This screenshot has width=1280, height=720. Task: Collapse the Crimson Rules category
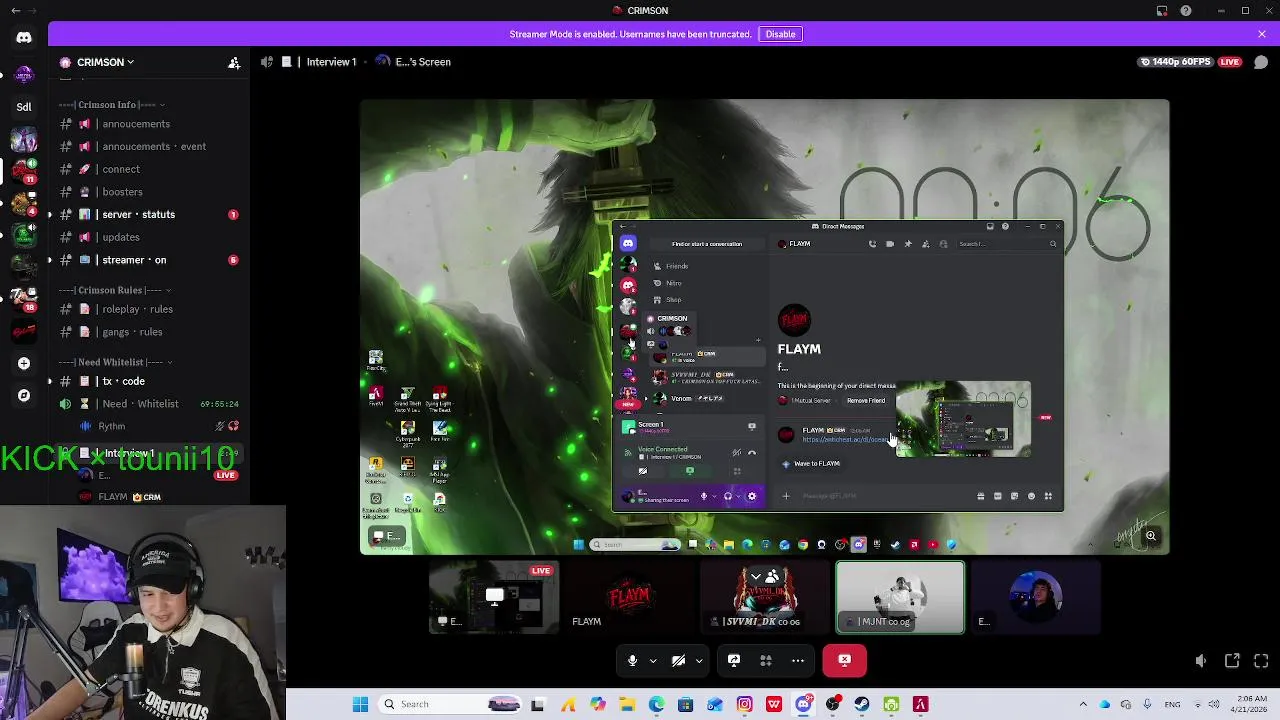coord(115,291)
